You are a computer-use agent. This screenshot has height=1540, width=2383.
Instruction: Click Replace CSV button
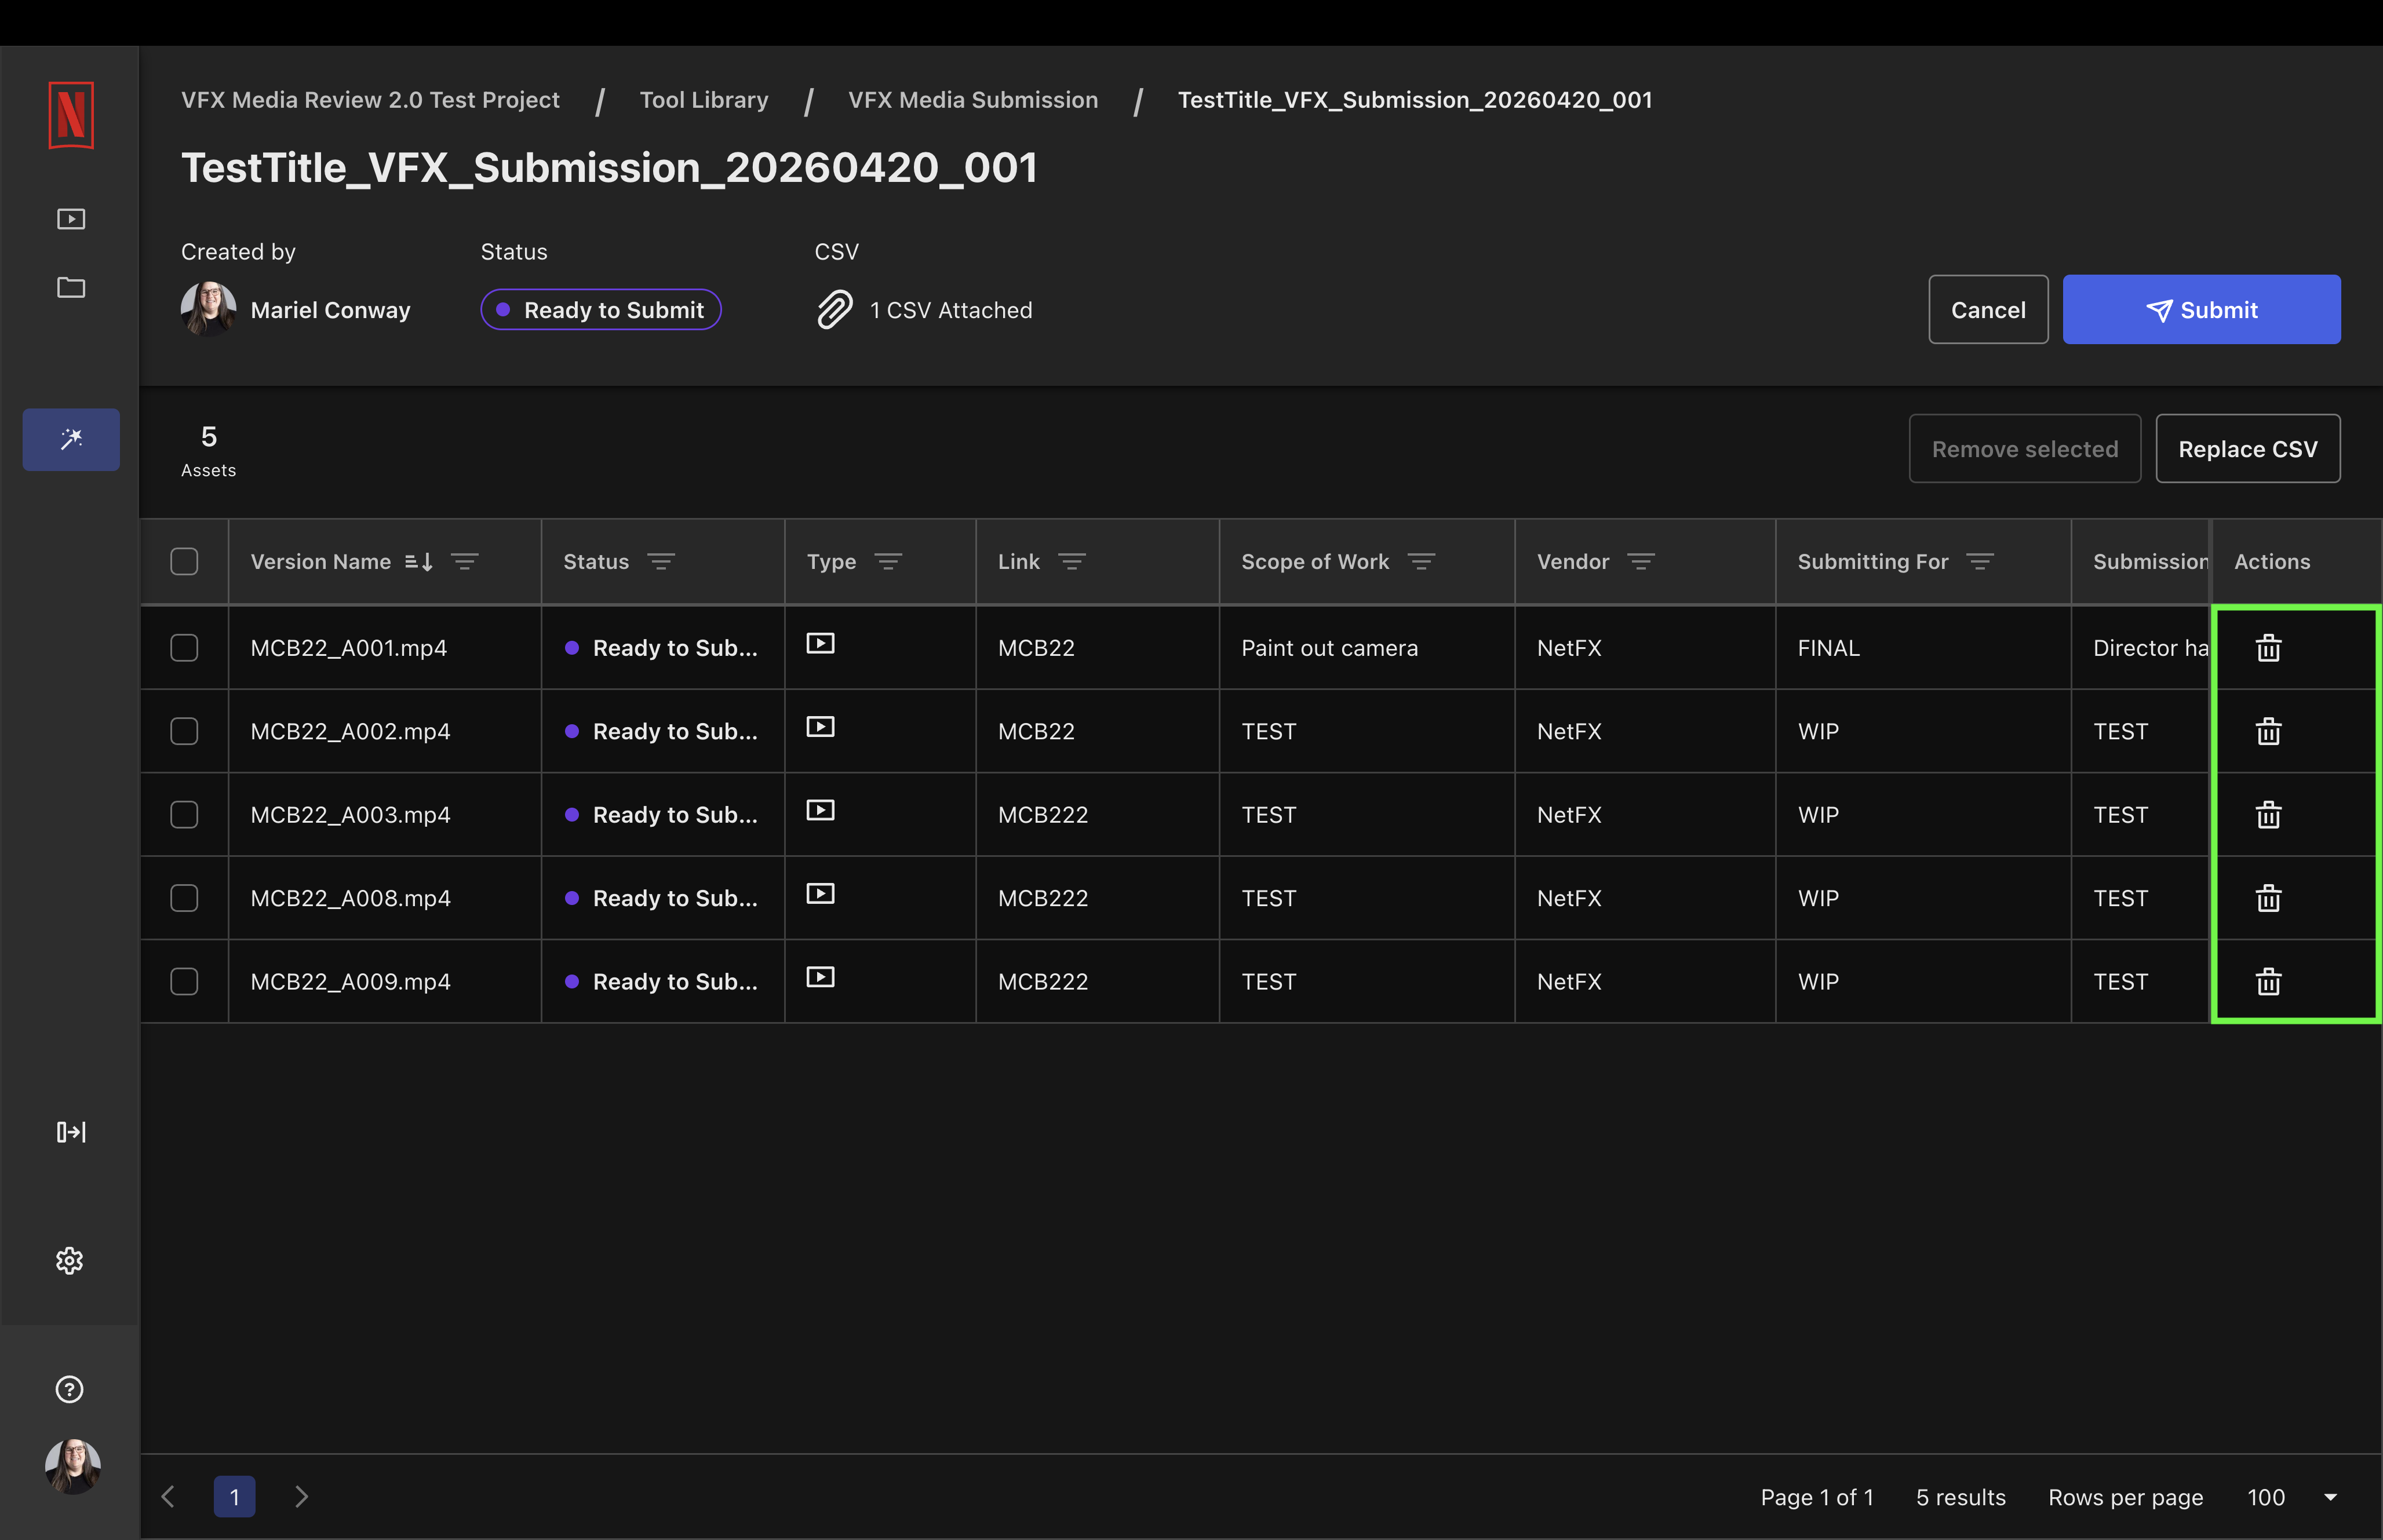tap(2248, 449)
